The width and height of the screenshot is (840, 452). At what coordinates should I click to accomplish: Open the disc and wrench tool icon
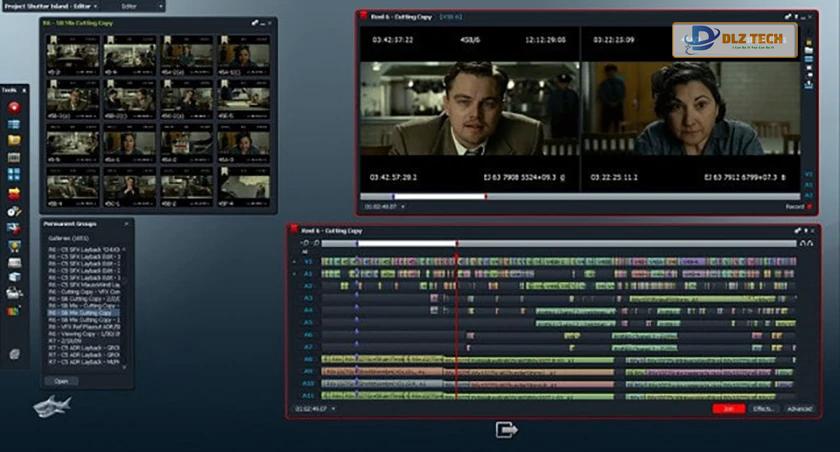pyautogui.click(x=14, y=211)
